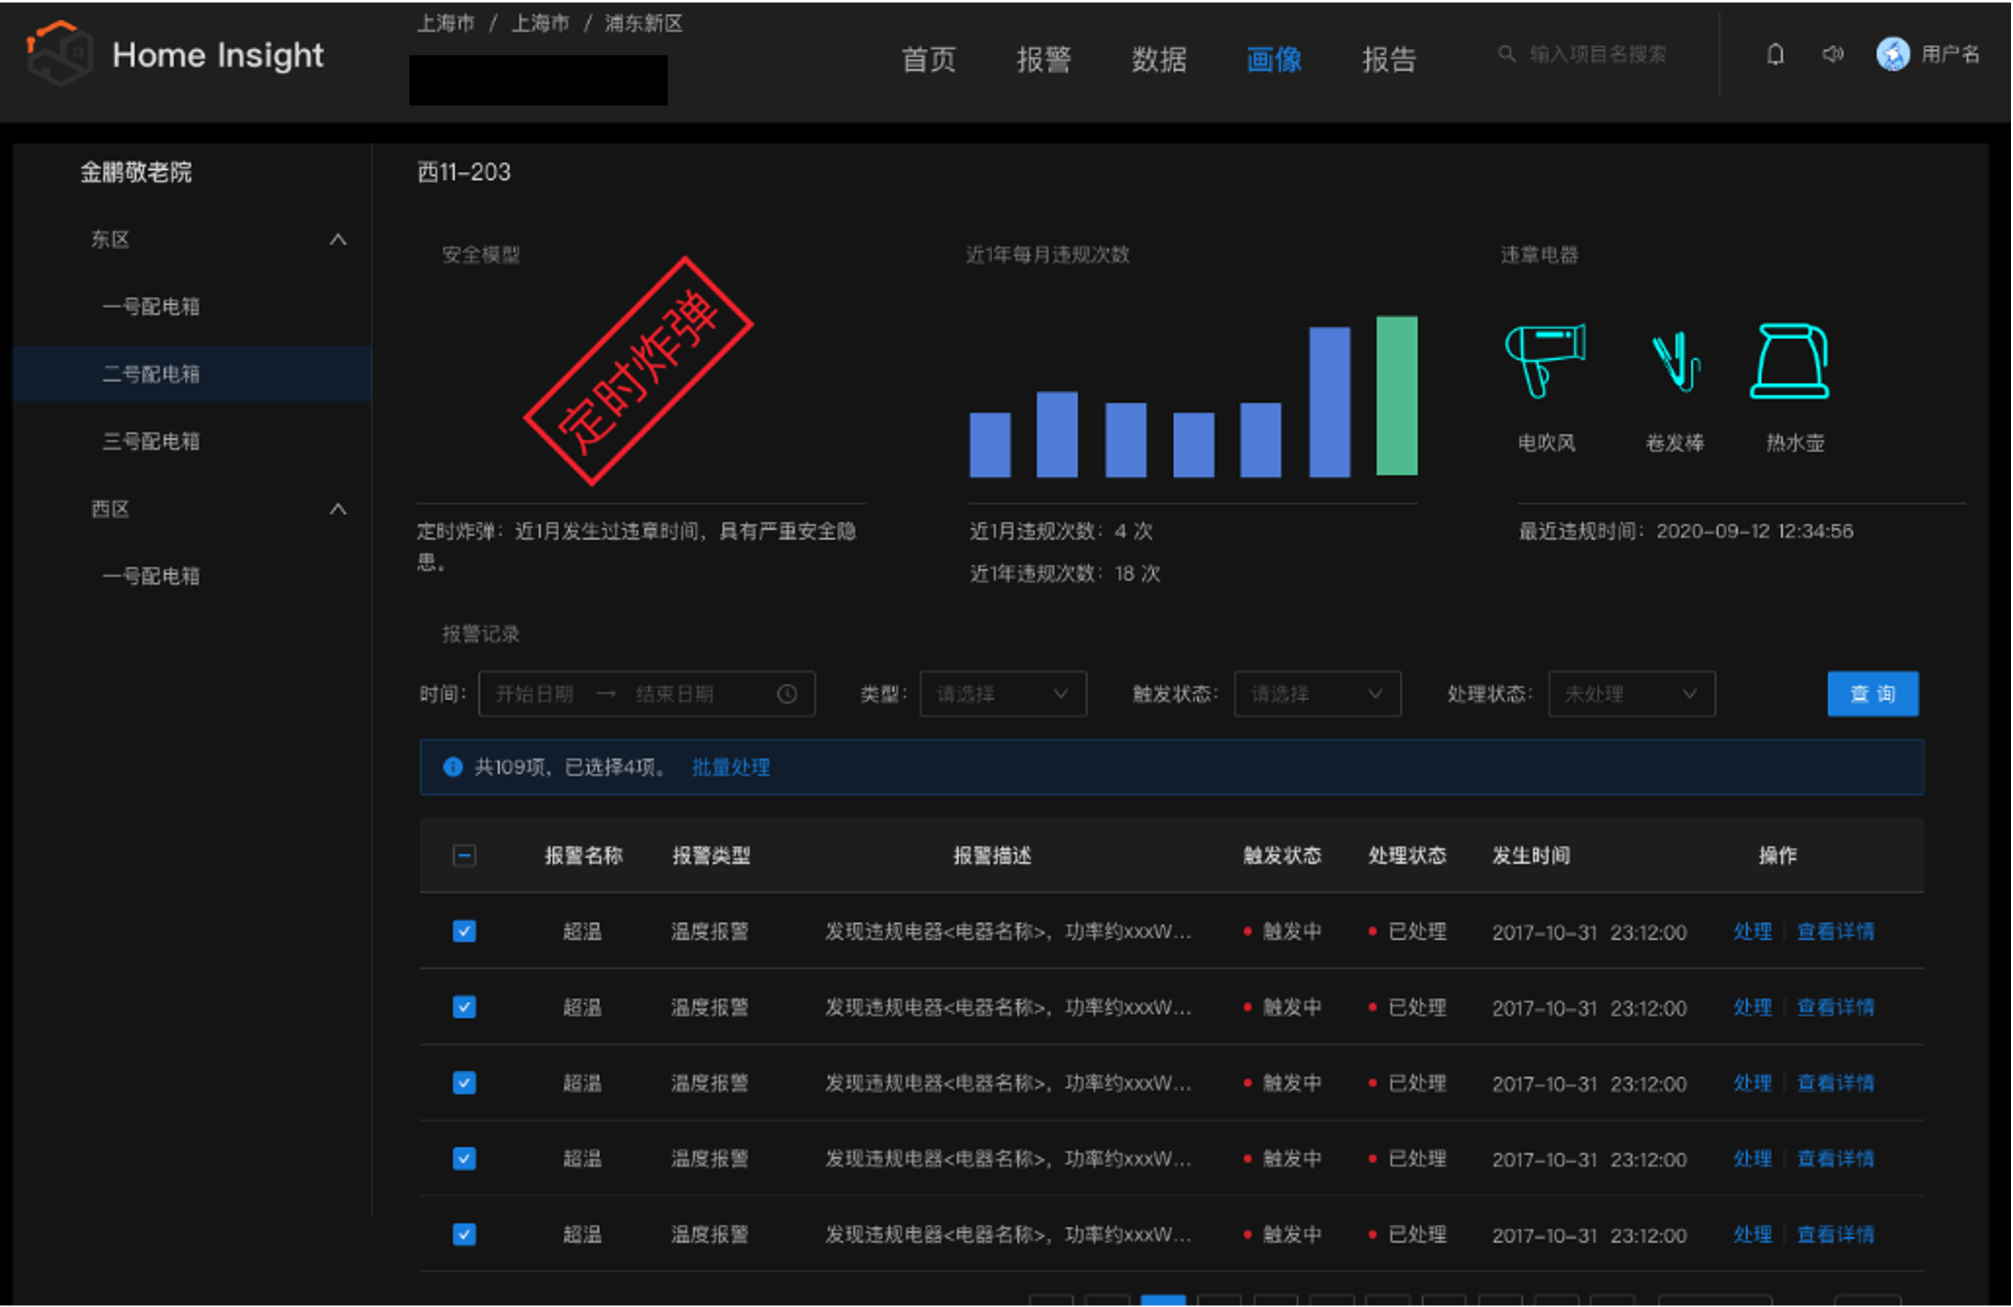
Task: Click the clock icon in date field
Action: 787,694
